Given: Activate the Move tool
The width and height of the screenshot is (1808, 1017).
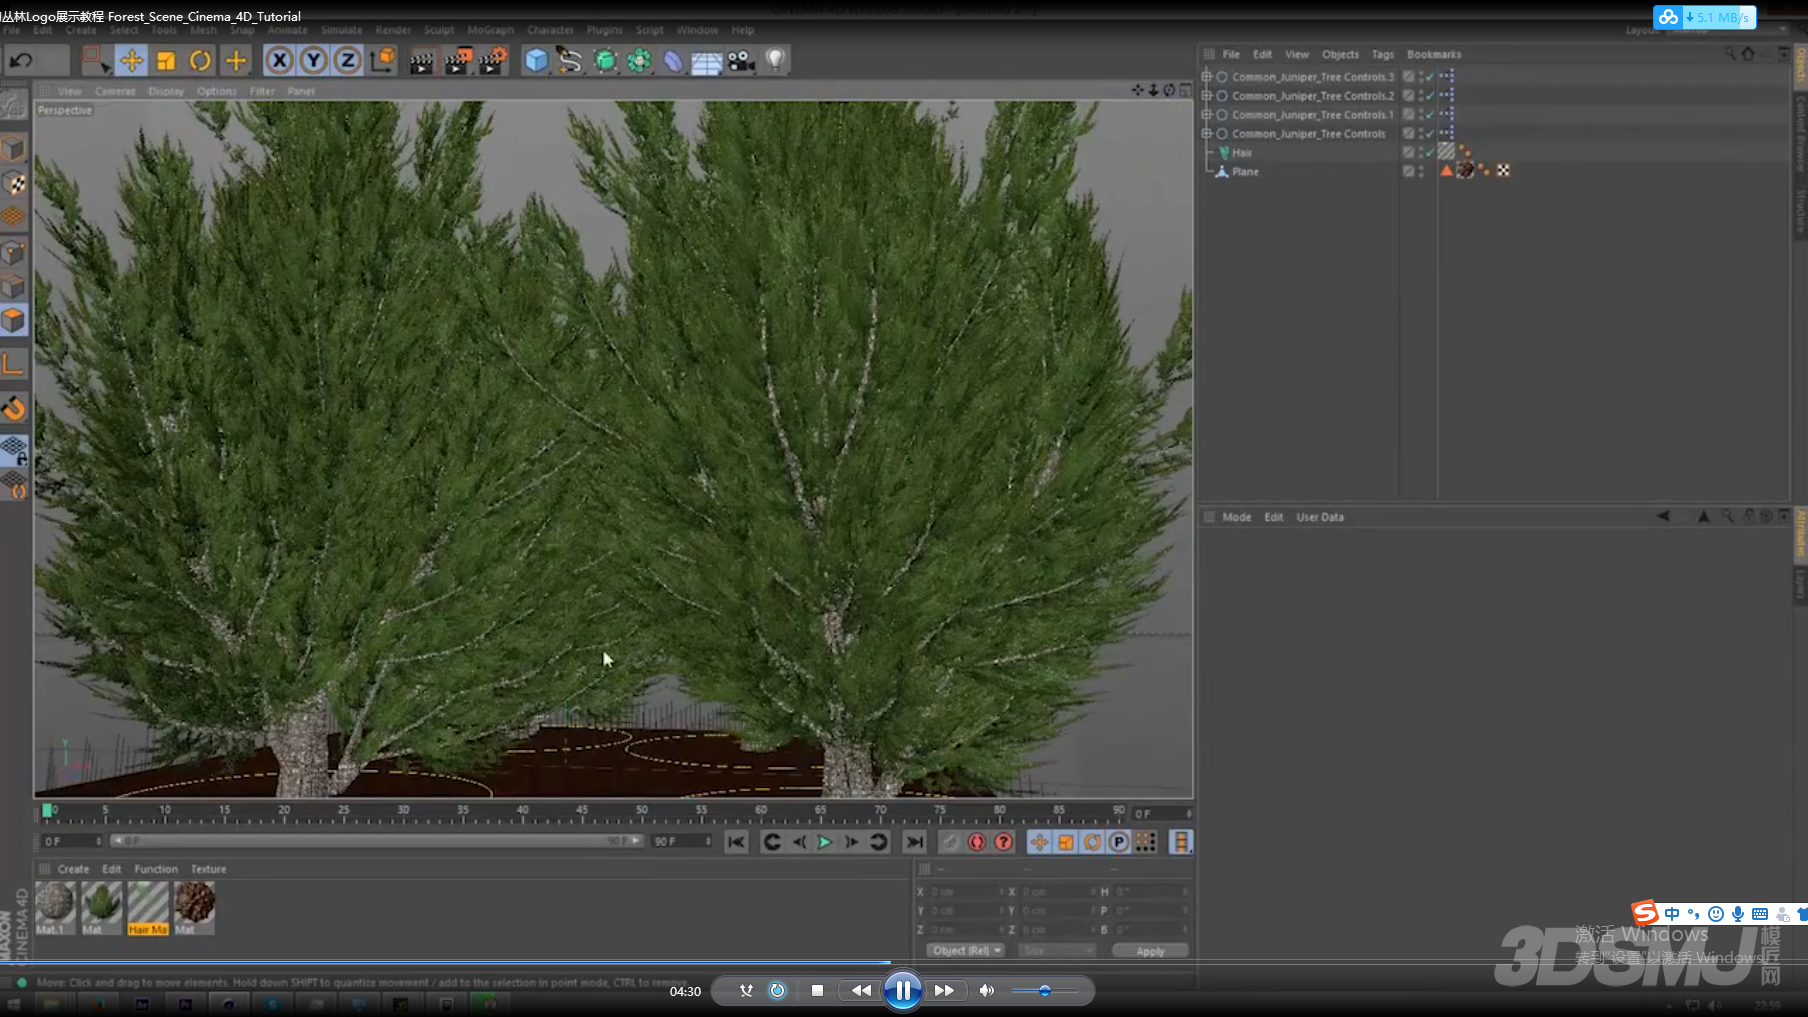Looking at the screenshot, I should [131, 61].
